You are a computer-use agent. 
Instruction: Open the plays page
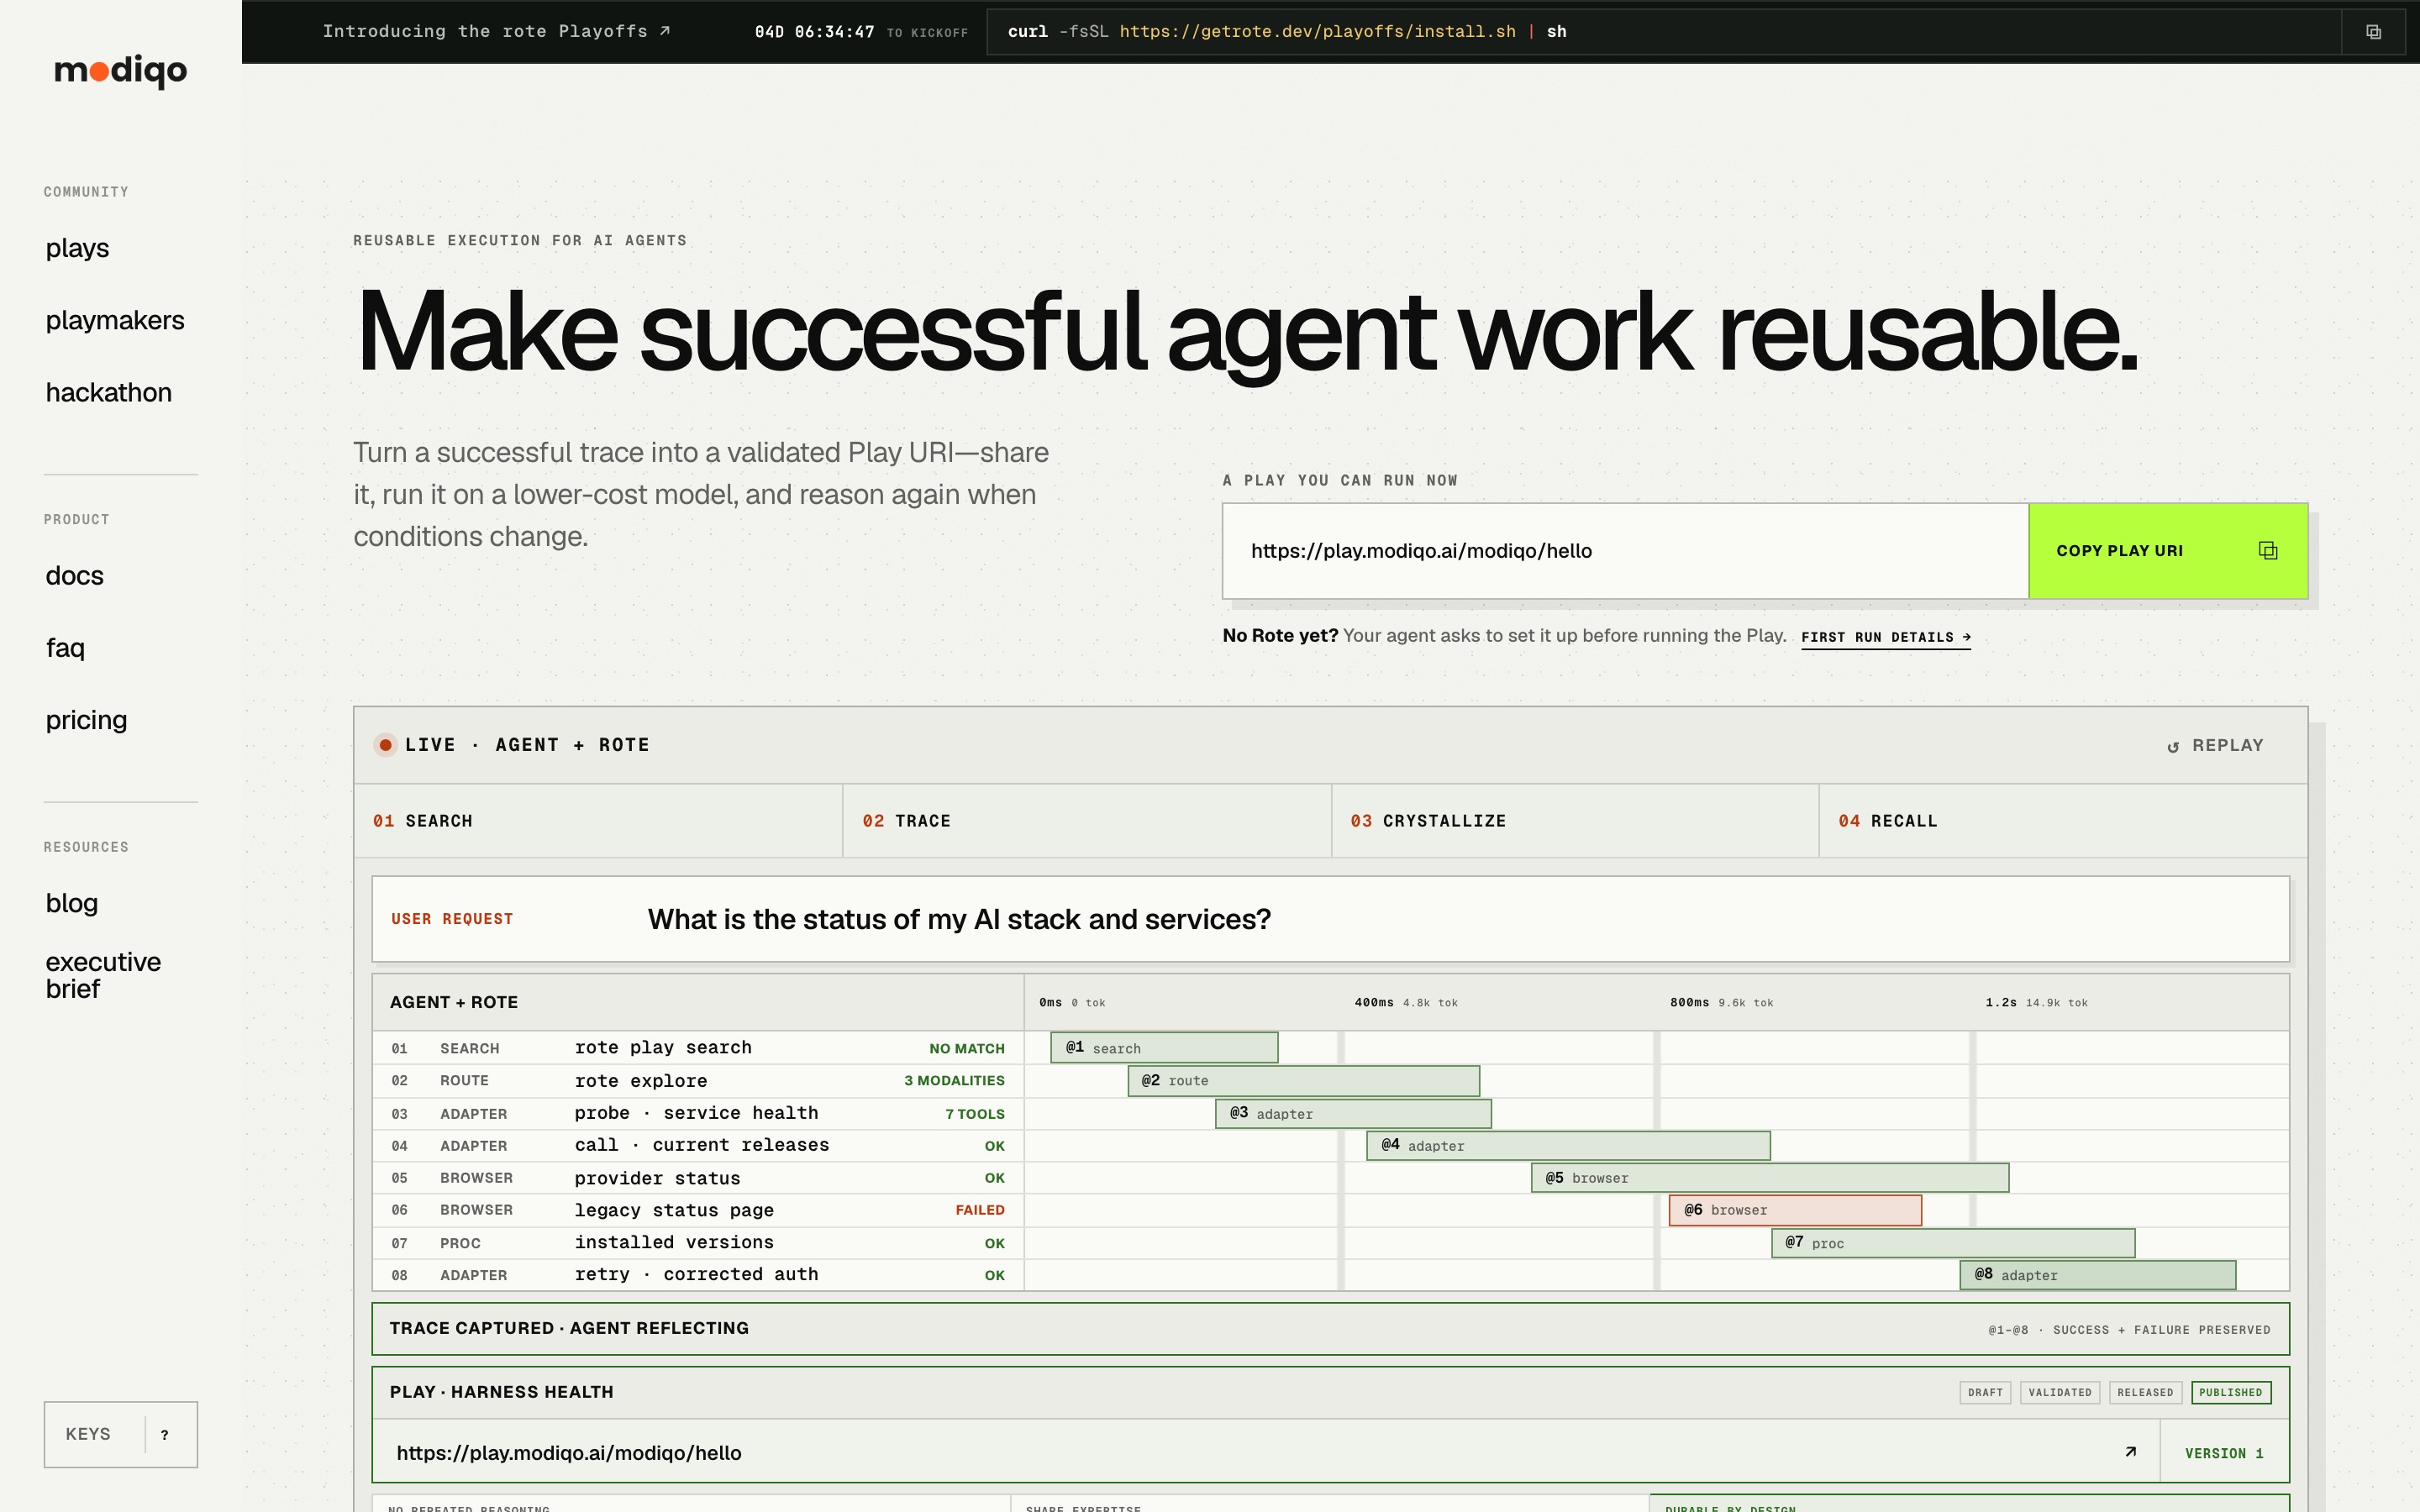tap(77, 248)
